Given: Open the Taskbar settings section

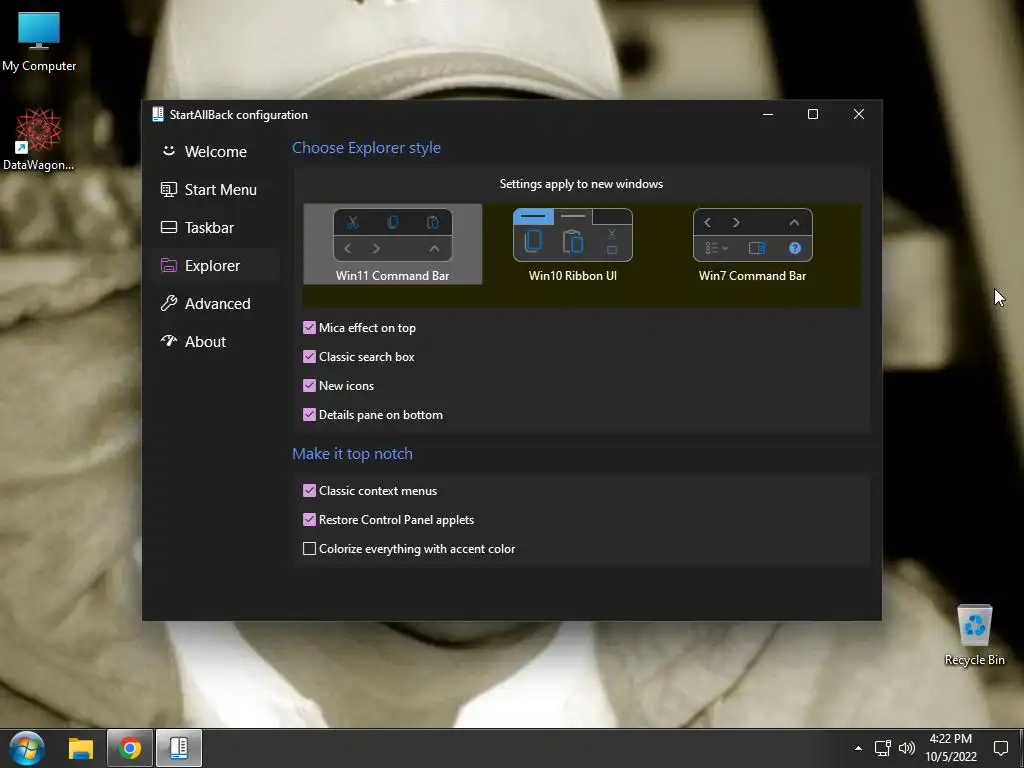Looking at the screenshot, I should point(214,227).
